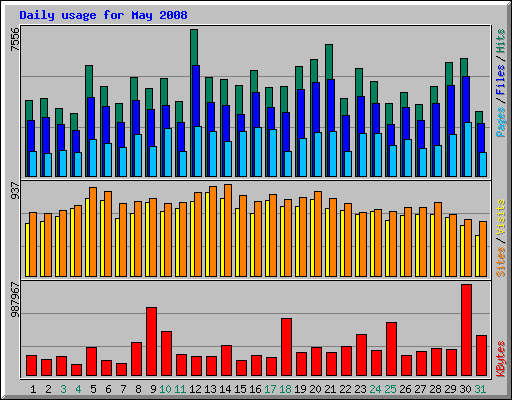This screenshot has width=512, height=400.
Task: Select day 5 on the x-axis
Action: (93, 389)
